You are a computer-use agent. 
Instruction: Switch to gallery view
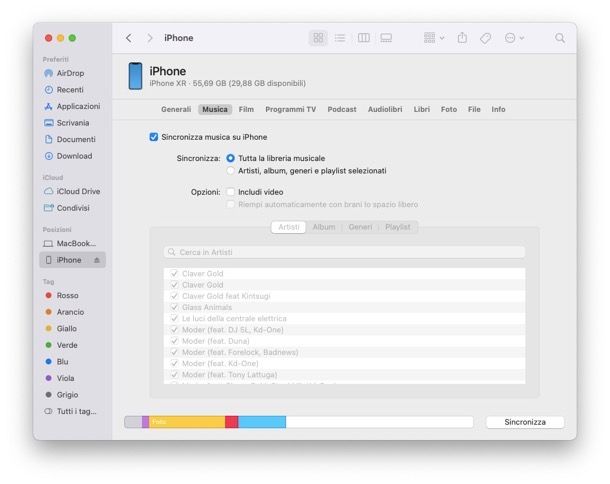[x=386, y=38]
